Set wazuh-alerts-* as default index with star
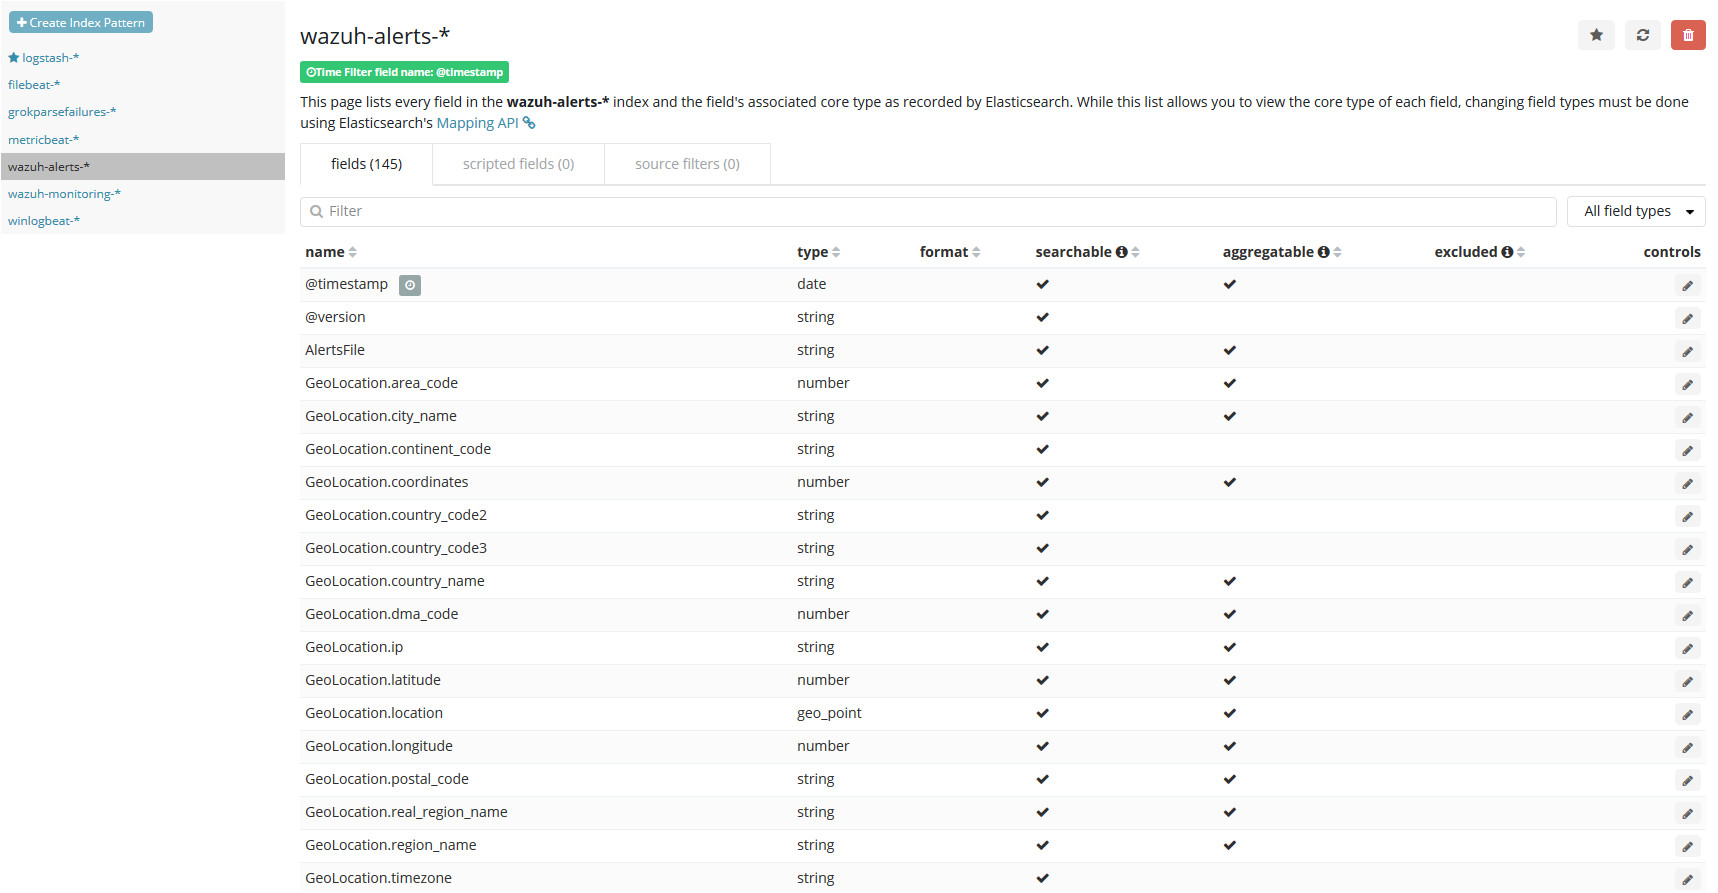Screen dimensions: 1718x893 click(x=1596, y=35)
